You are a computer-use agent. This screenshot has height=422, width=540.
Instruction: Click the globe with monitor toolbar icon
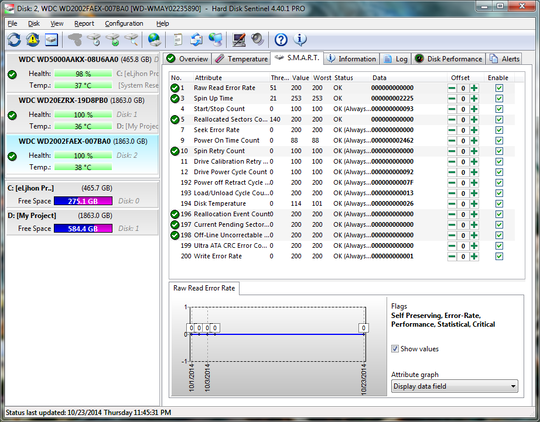click(x=216, y=40)
